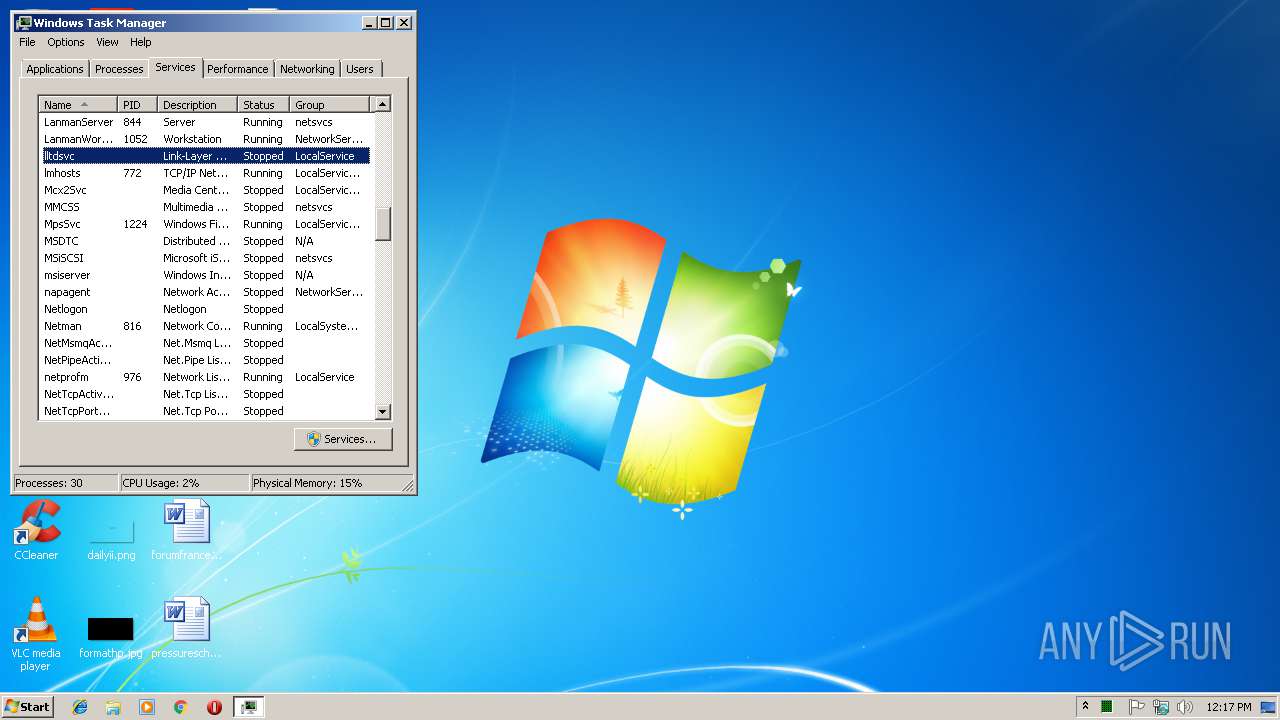Click green CPU meter tray icon
1280x720 pixels.
pyautogui.click(x=1107, y=707)
